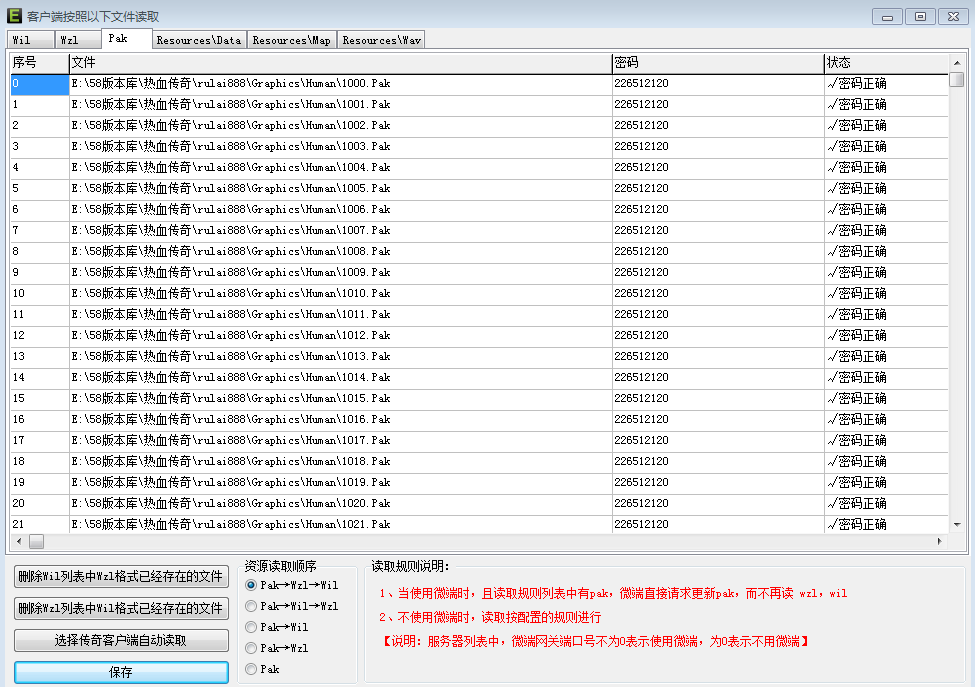Click the 保存 save button
This screenshot has height=687, width=975.
pyautogui.click(x=121, y=673)
